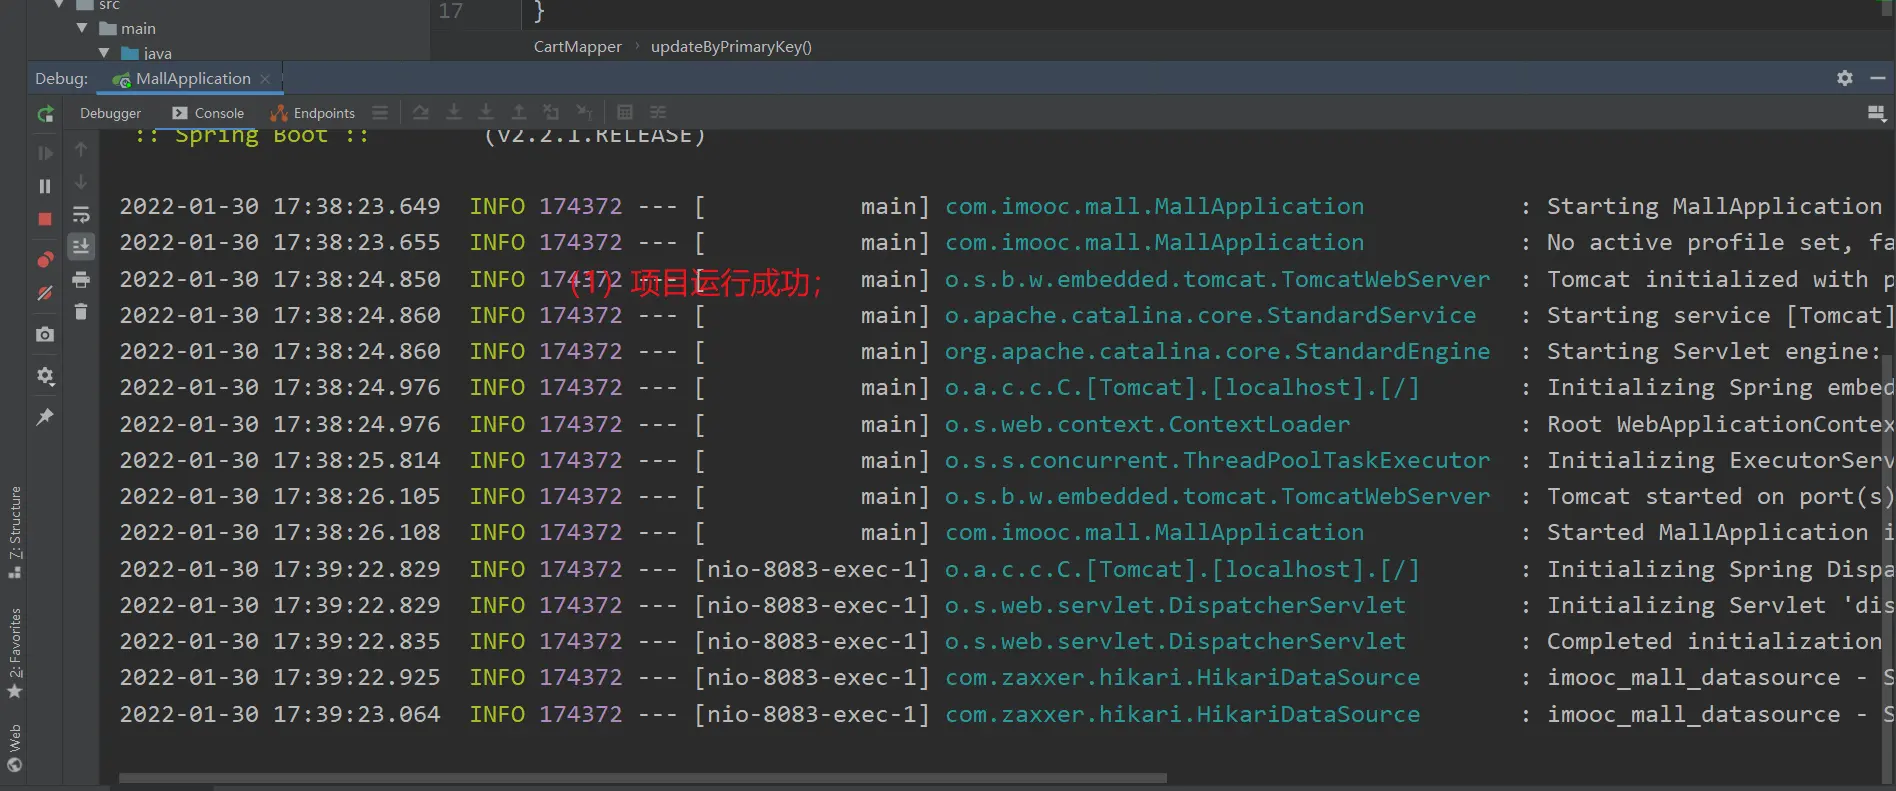Switch to the Debugger tab
Viewport: 1896px width, 791px height.
pyautogui.click(x=110, y=114)
